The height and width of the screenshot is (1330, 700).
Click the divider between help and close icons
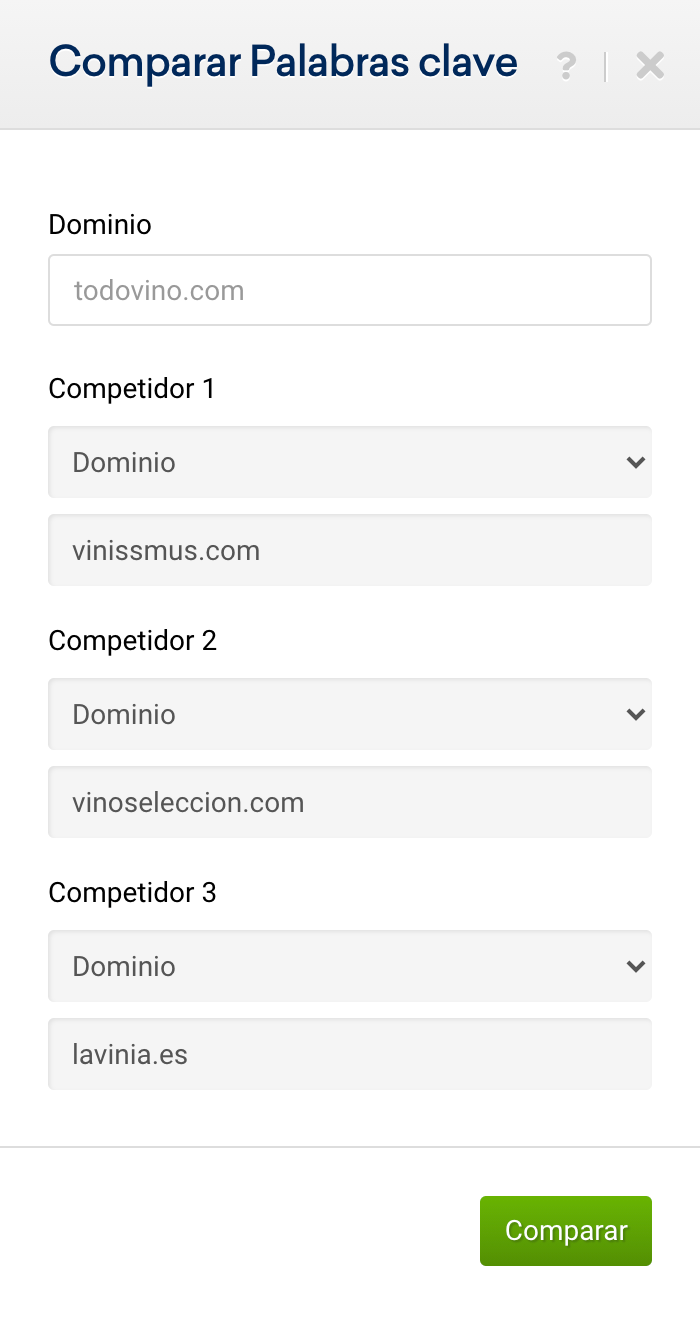tap(606, 66)
